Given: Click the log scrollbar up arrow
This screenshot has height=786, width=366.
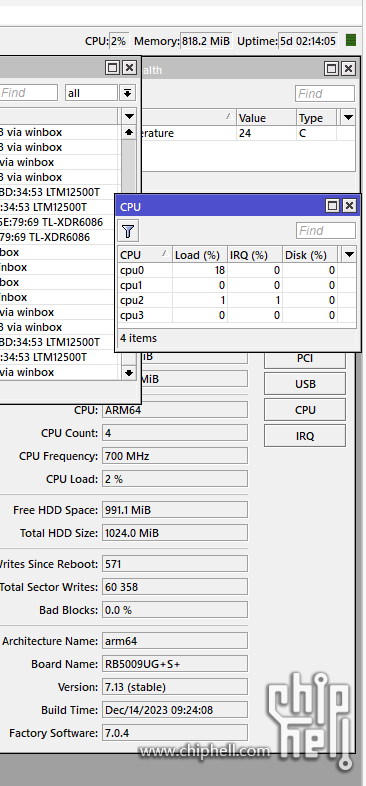Looking at the screenshot, I should (129, 132).
